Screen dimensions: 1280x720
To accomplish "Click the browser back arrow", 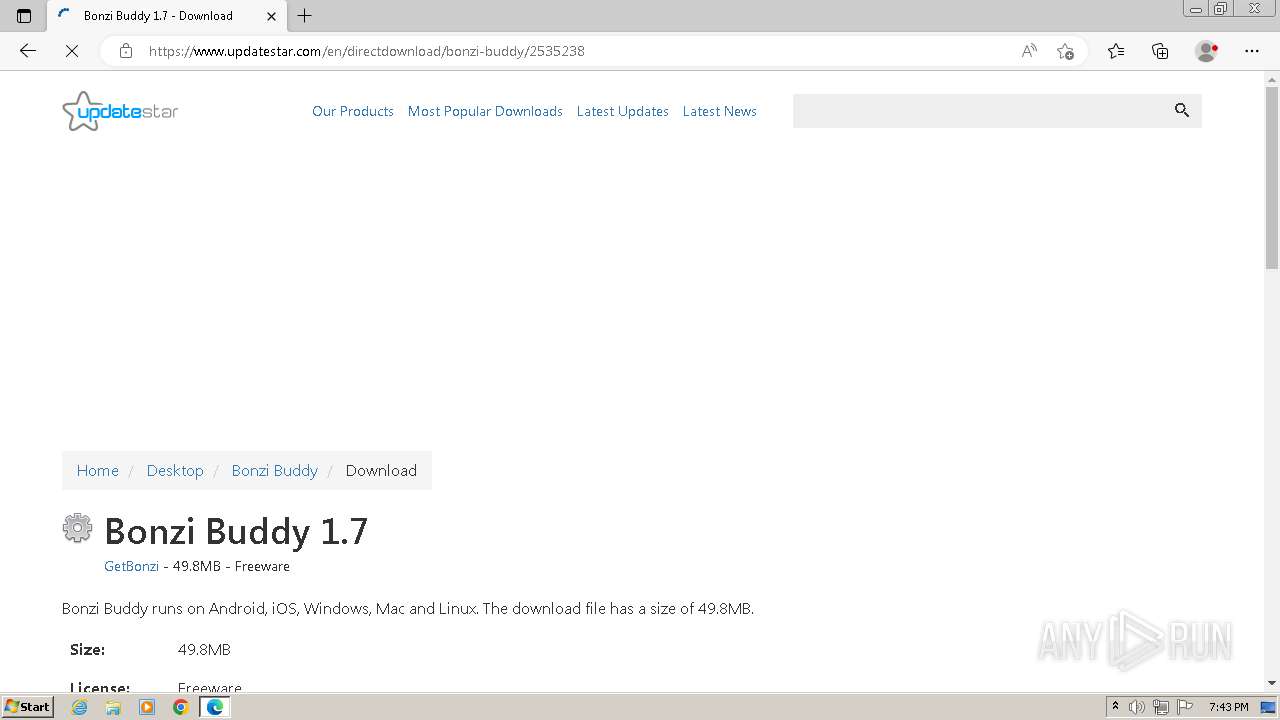I will tap(28, 51).
